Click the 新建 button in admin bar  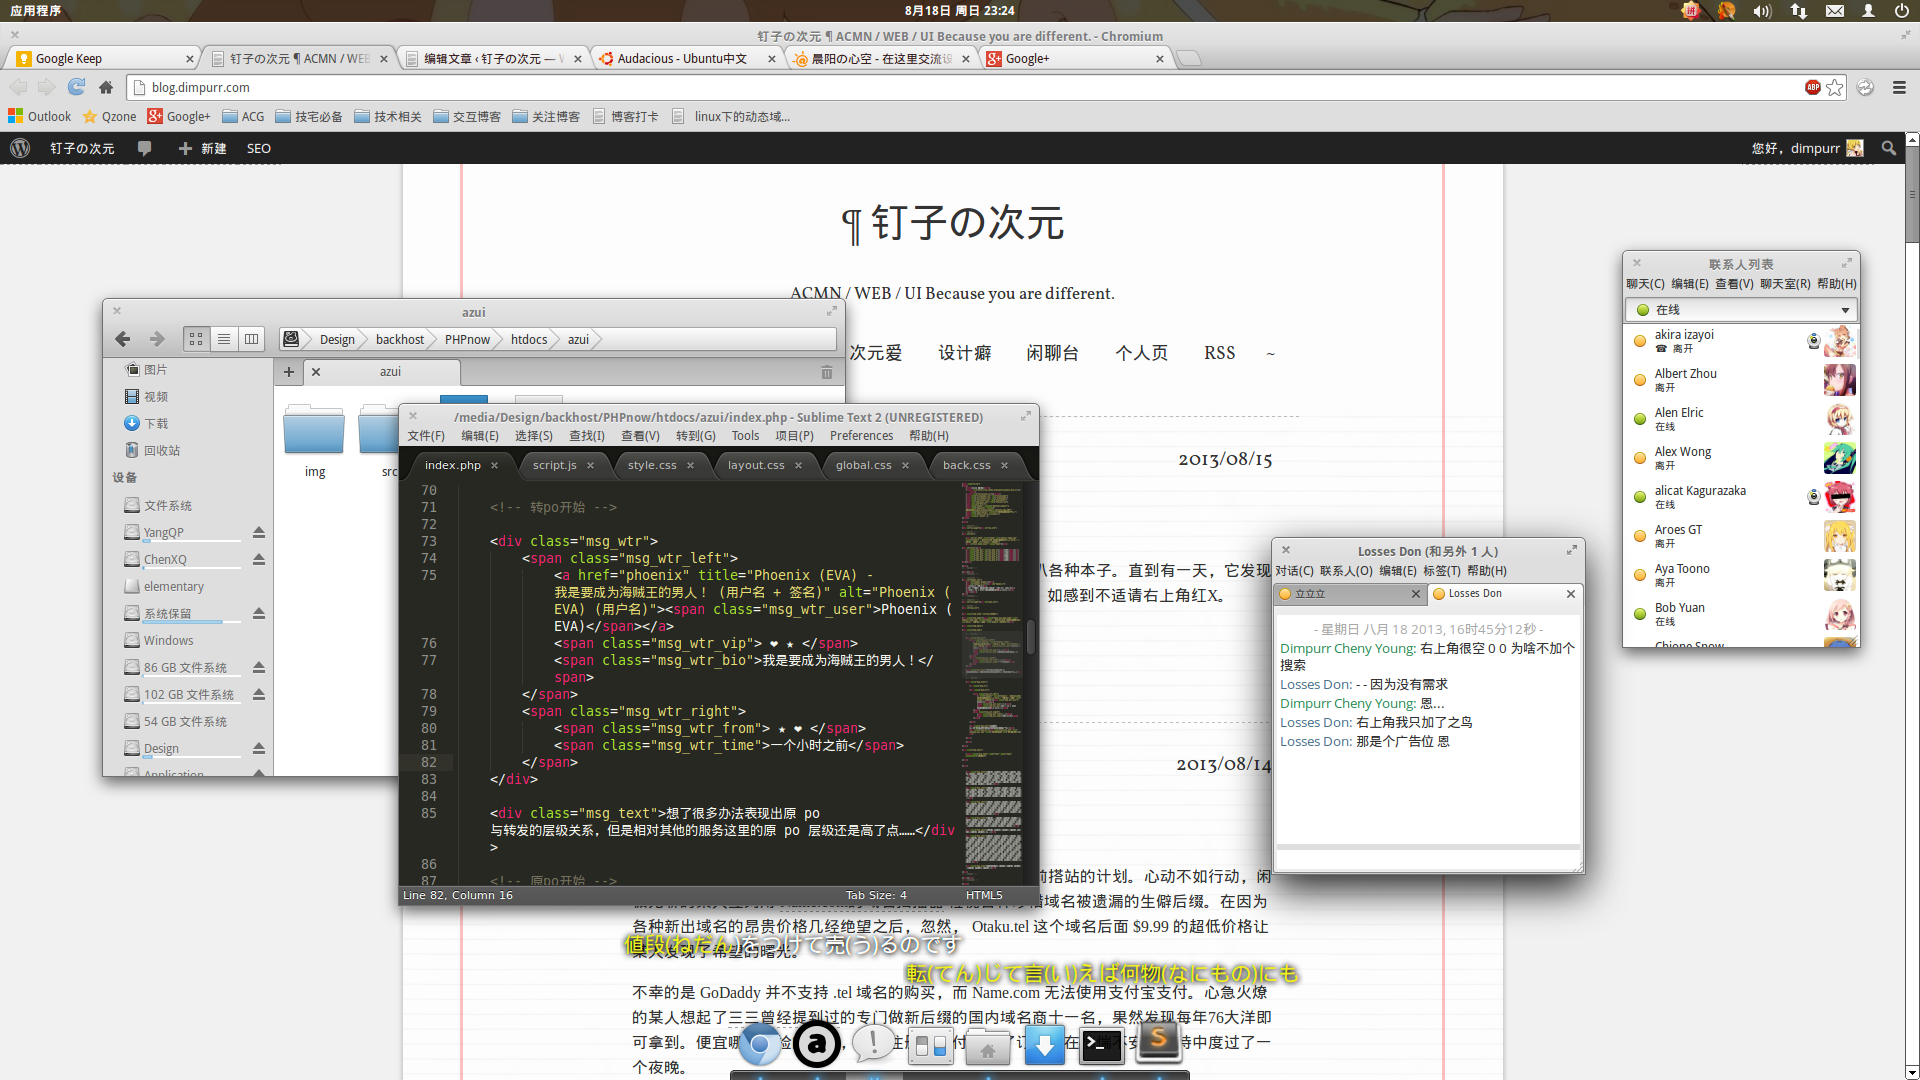click(203, 148)
